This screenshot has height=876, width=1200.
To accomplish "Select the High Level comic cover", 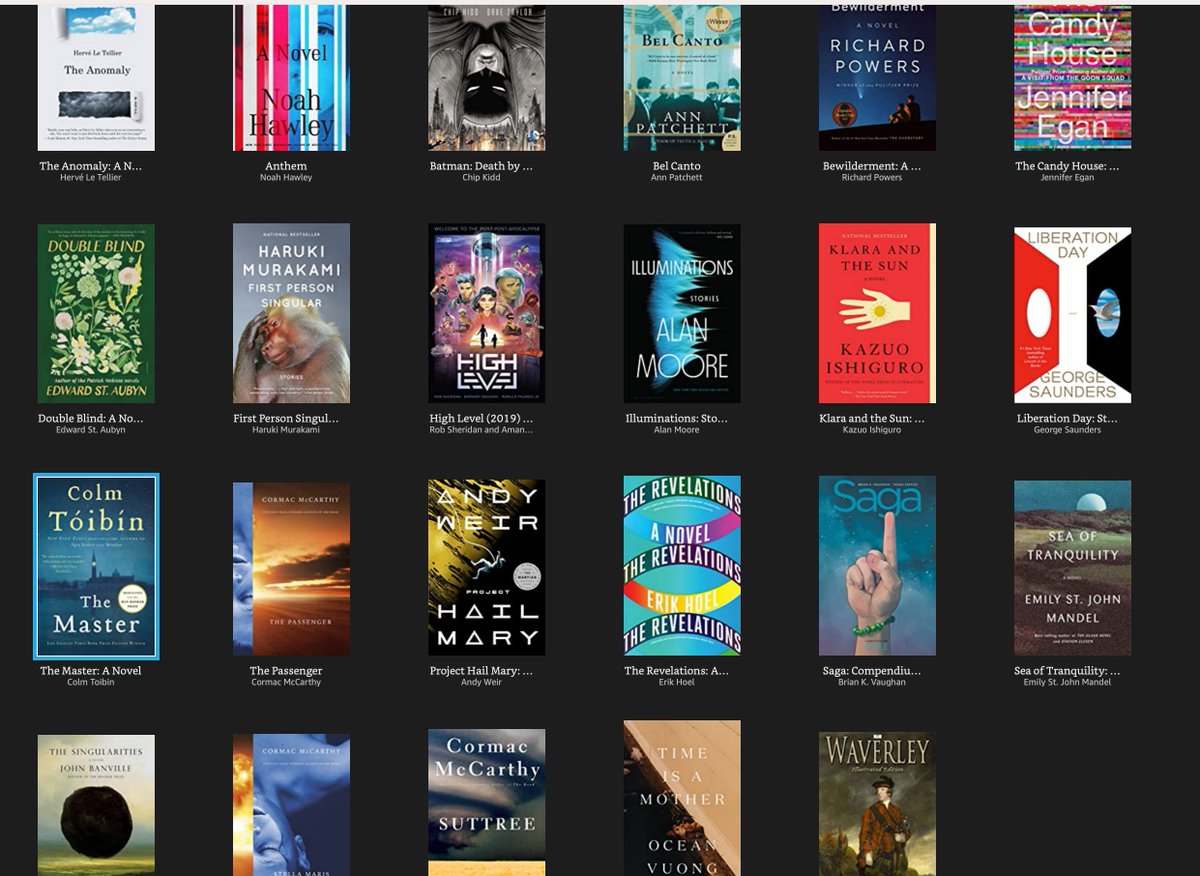I will pyautogui.click(x=486, y=314).
